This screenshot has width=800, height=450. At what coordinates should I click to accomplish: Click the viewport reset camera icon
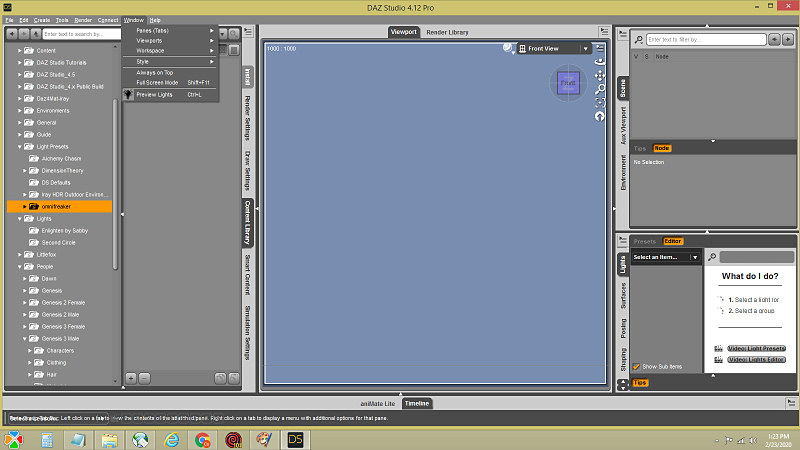click(600, 116)
